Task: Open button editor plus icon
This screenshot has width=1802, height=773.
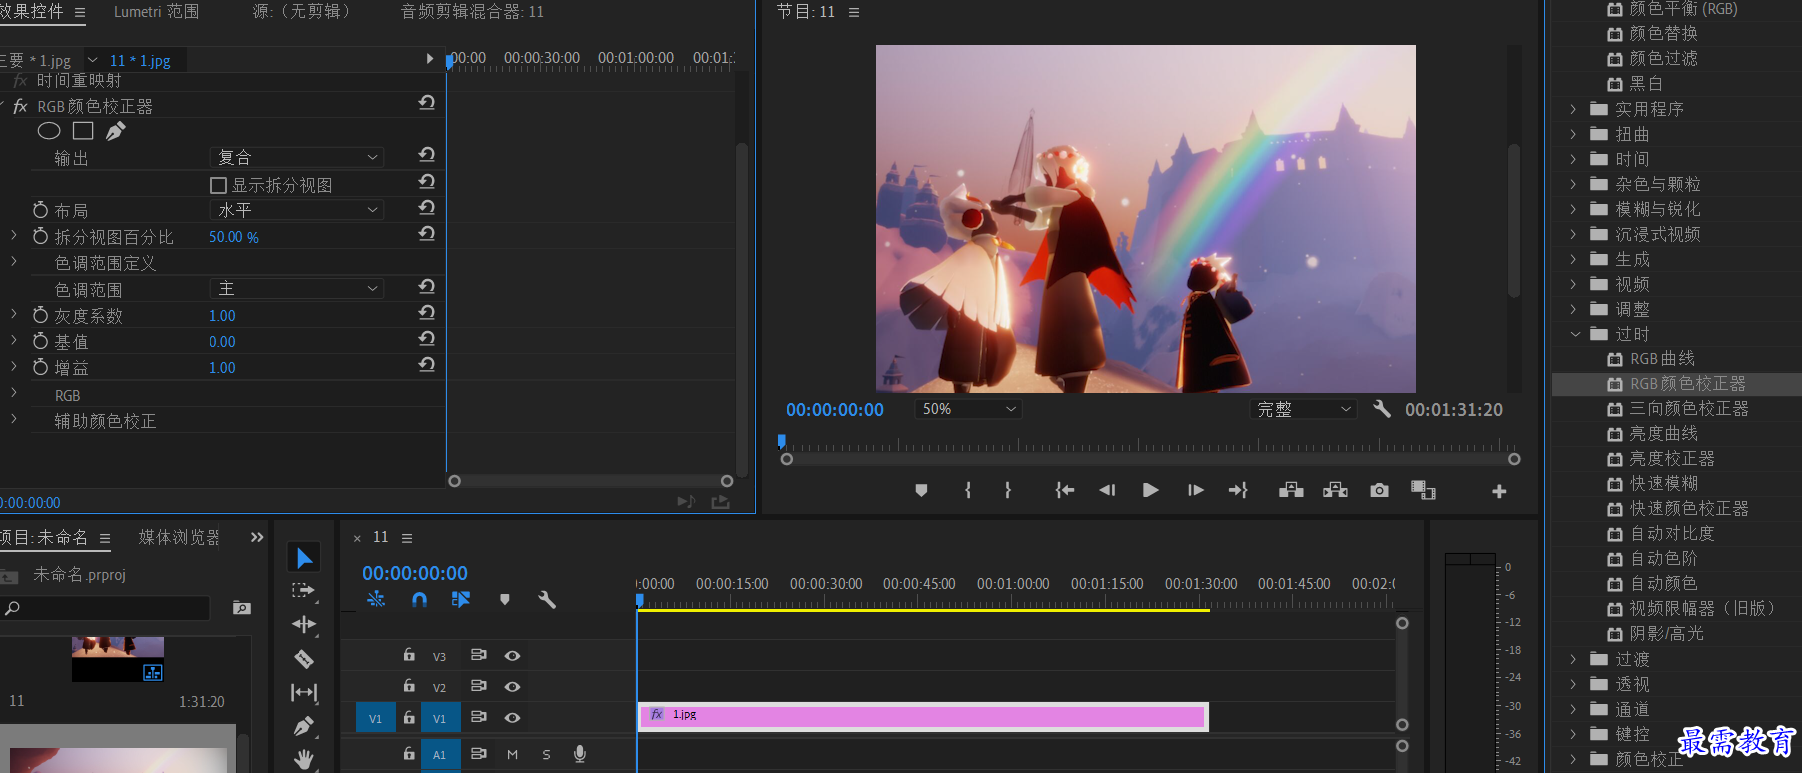Action: [1499, 491]
